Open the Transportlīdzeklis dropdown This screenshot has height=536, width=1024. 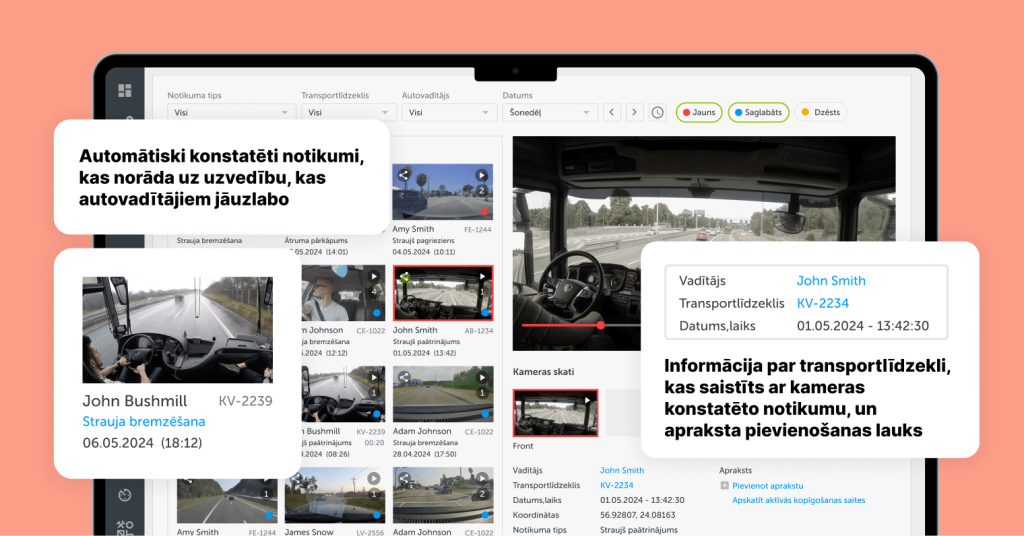pyautogui.click(x=348, y=112)
